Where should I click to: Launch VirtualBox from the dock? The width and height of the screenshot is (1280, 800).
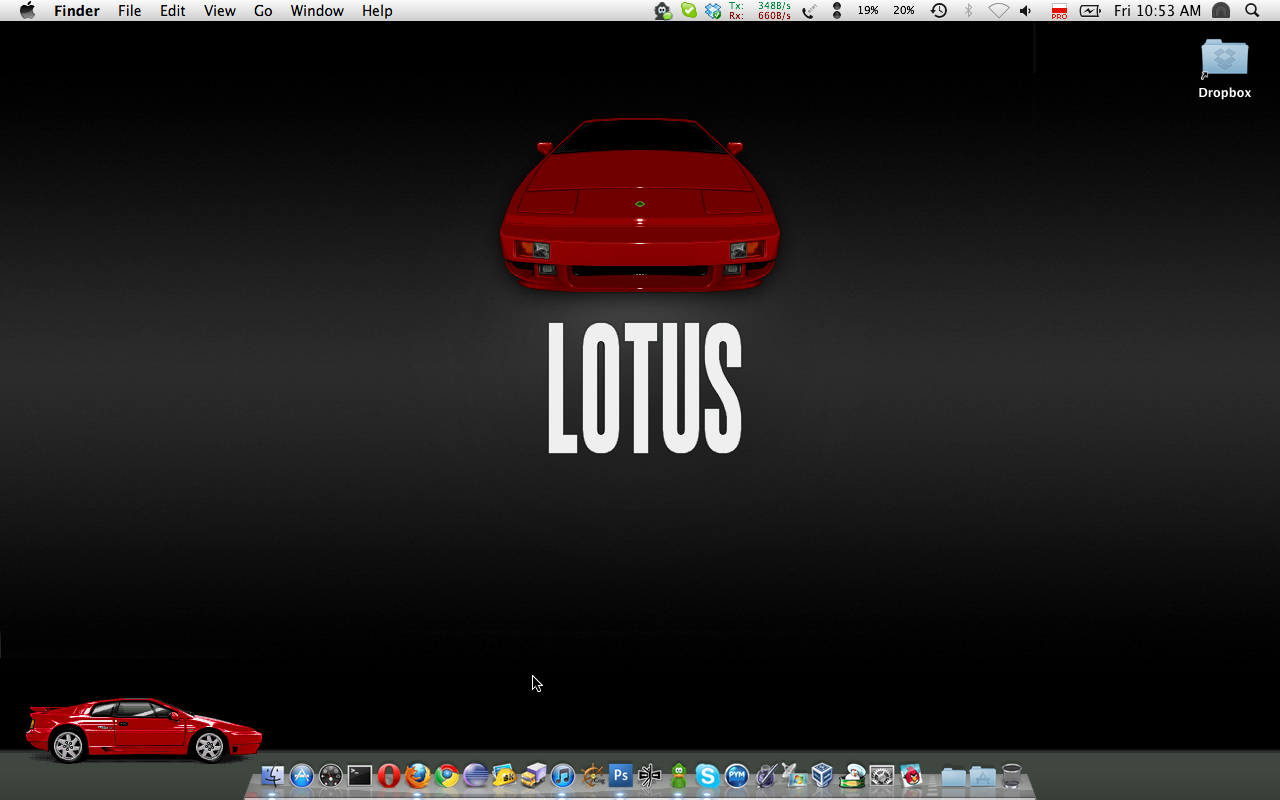(823, 776)
